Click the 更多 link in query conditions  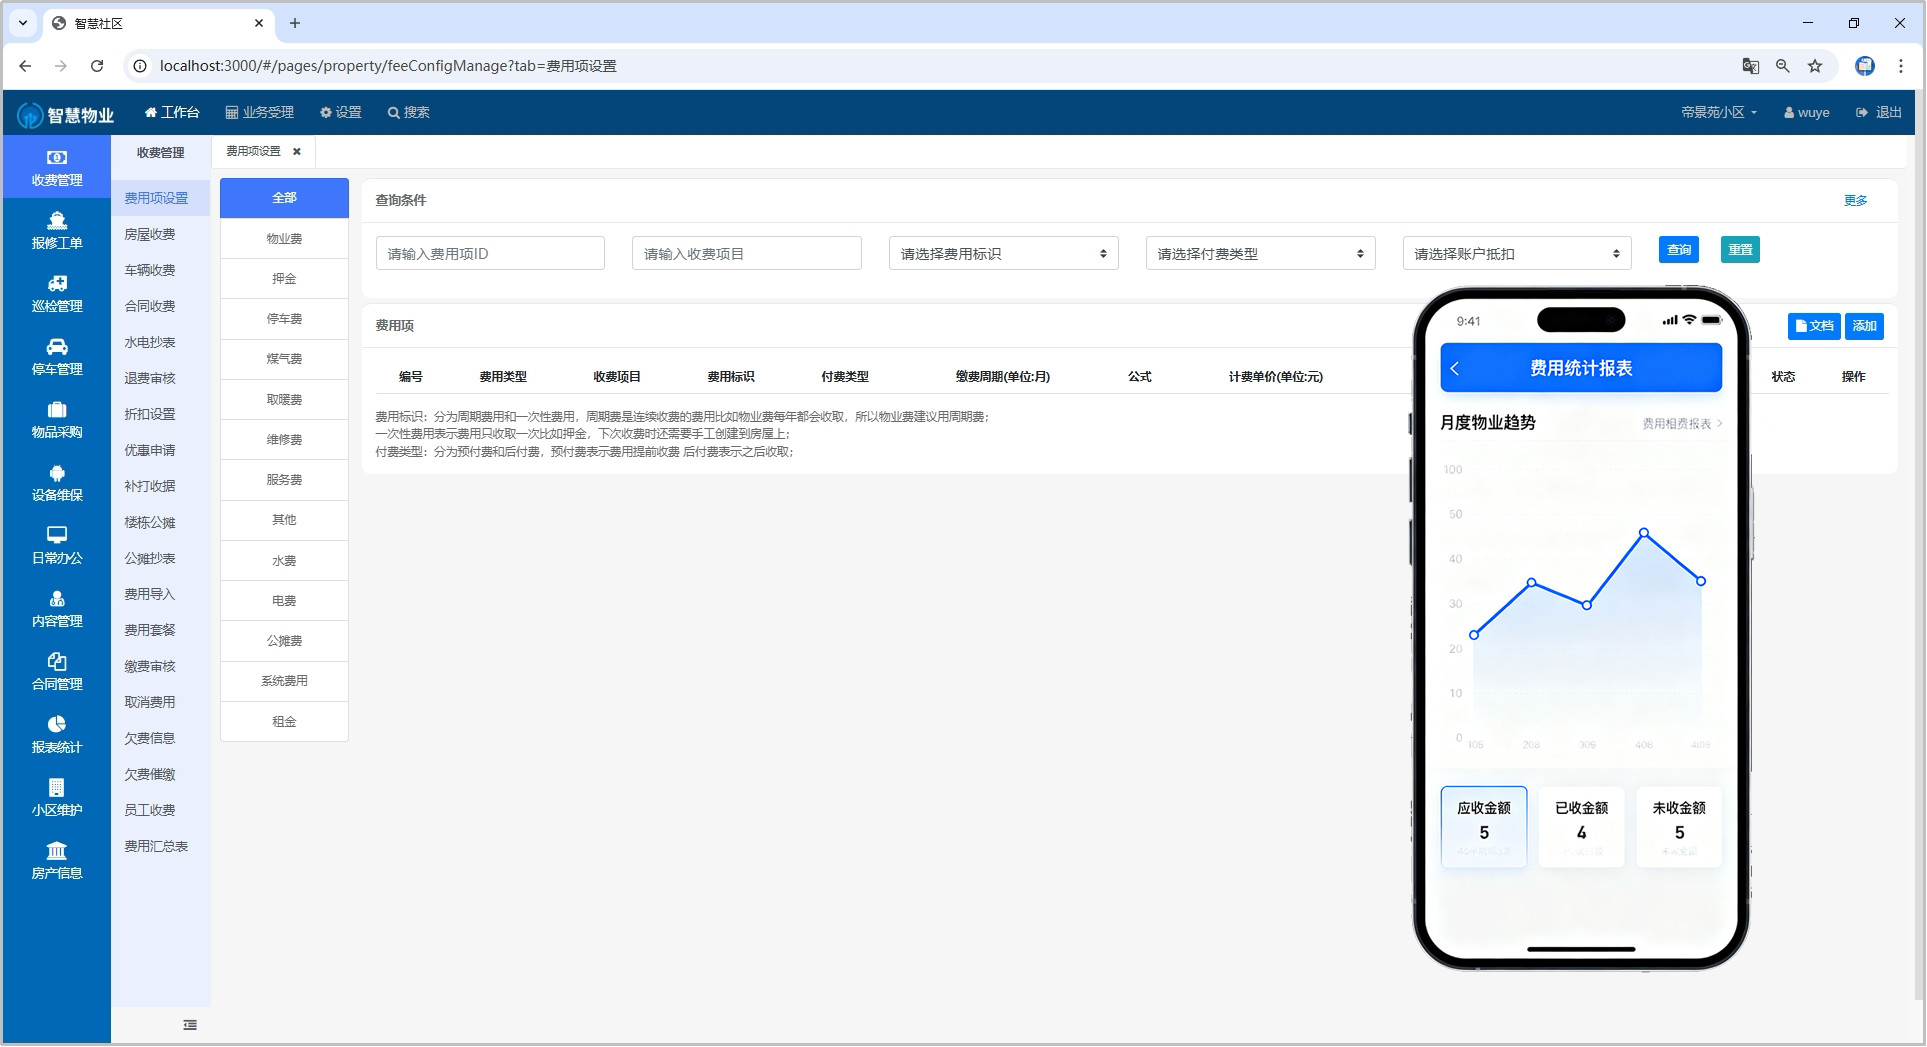1855,201
